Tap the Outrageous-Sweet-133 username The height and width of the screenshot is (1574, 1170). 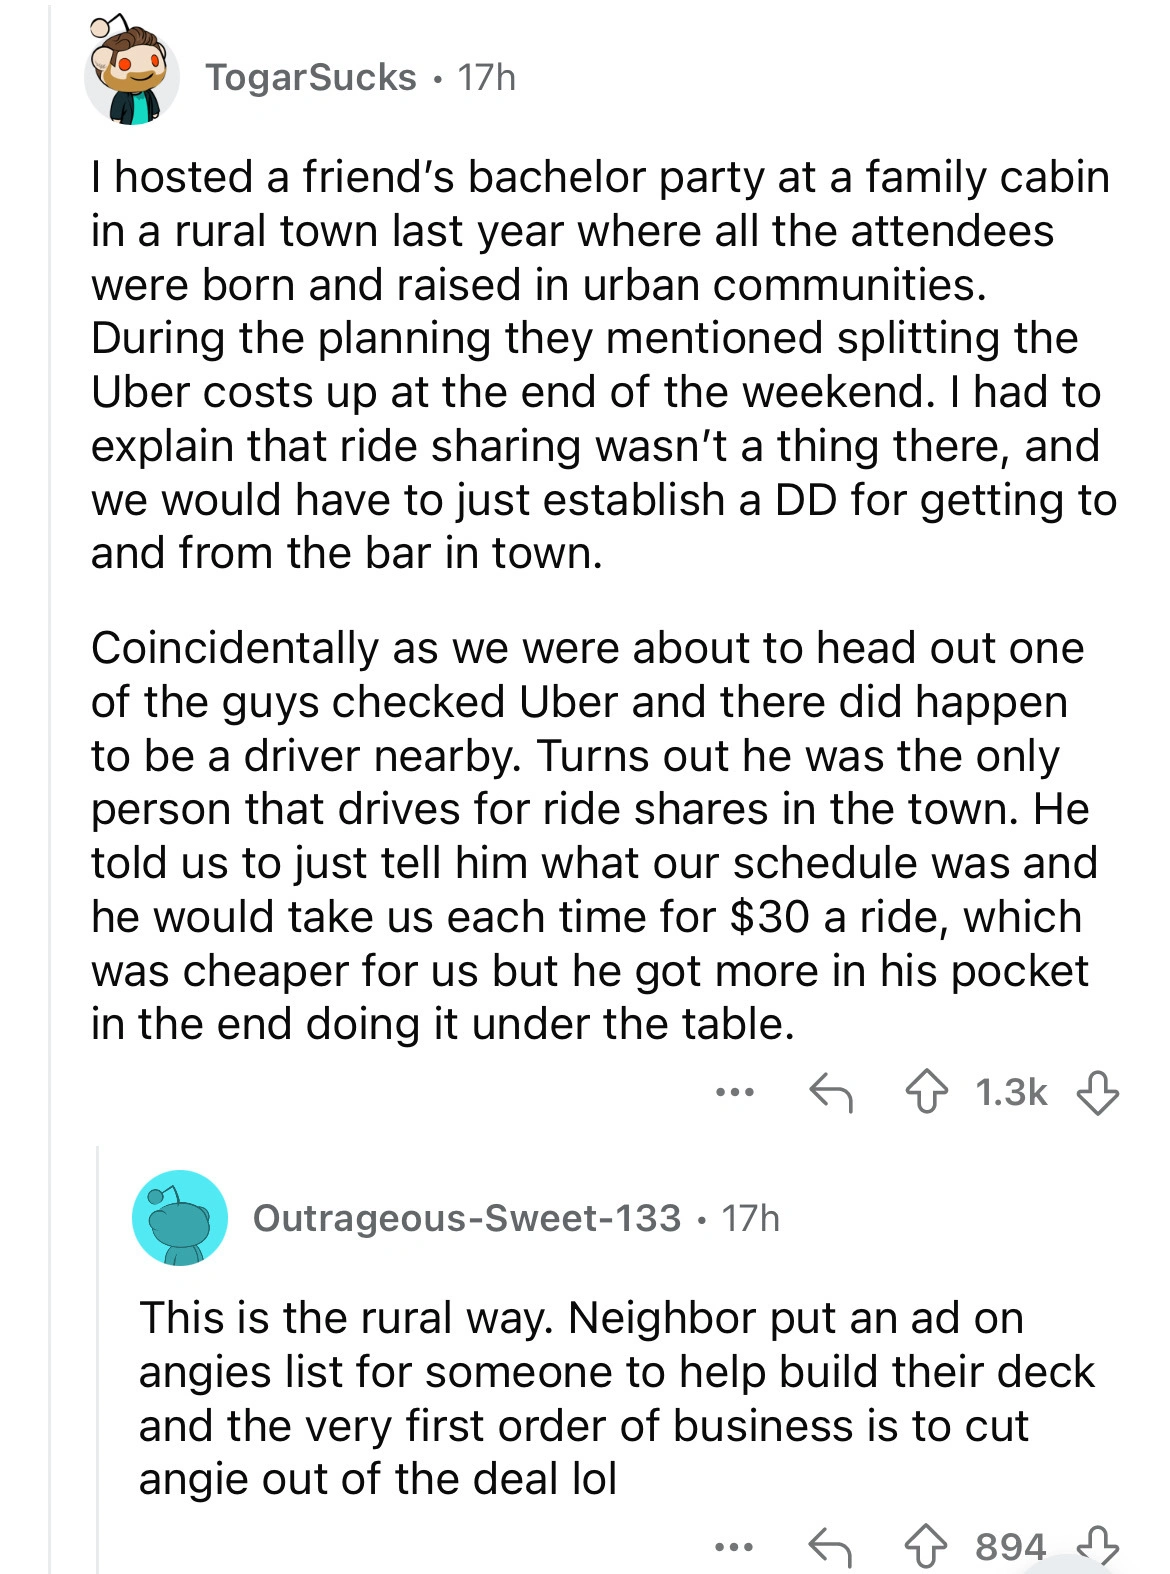[467, 1218]
